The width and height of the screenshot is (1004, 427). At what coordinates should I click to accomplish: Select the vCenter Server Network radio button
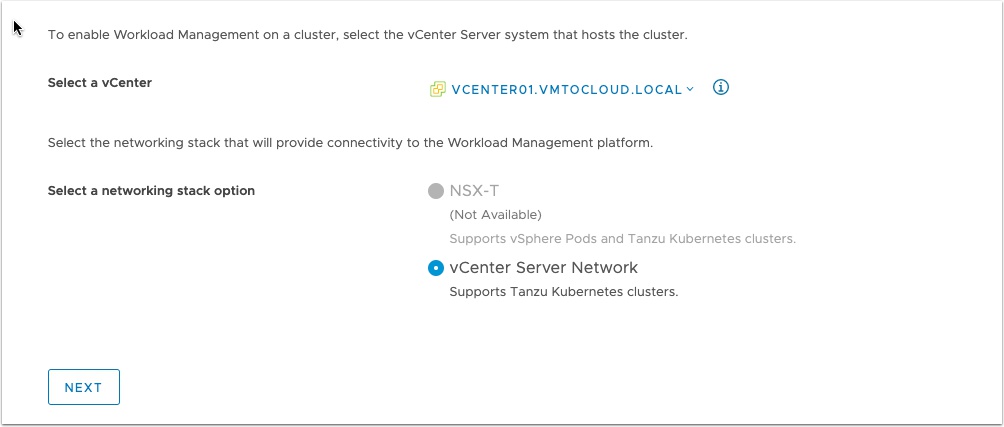tap(436, 268)
